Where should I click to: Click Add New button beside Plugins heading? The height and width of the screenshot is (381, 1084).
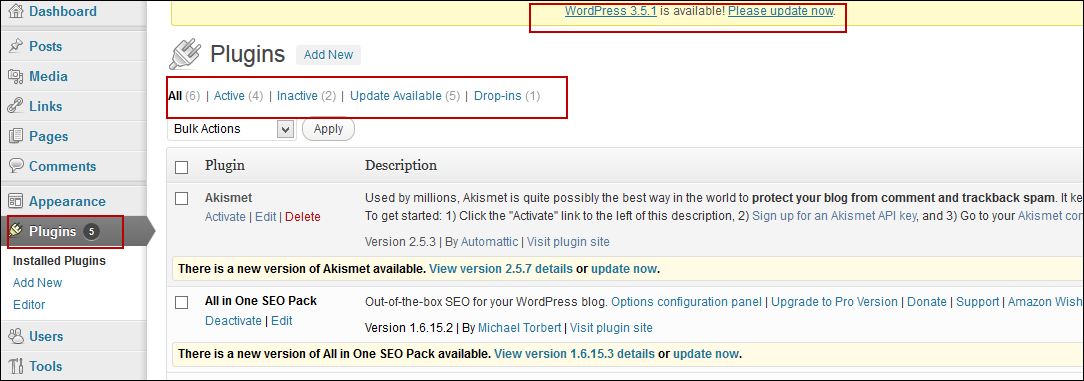(328, 55)
